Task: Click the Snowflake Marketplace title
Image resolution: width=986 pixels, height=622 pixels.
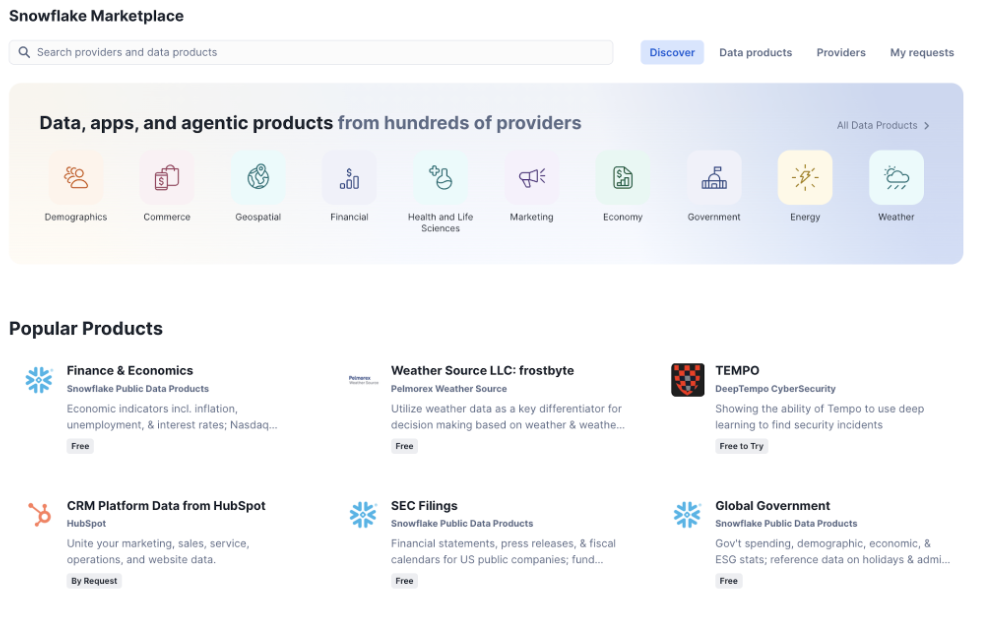Action: click(96, 16)
